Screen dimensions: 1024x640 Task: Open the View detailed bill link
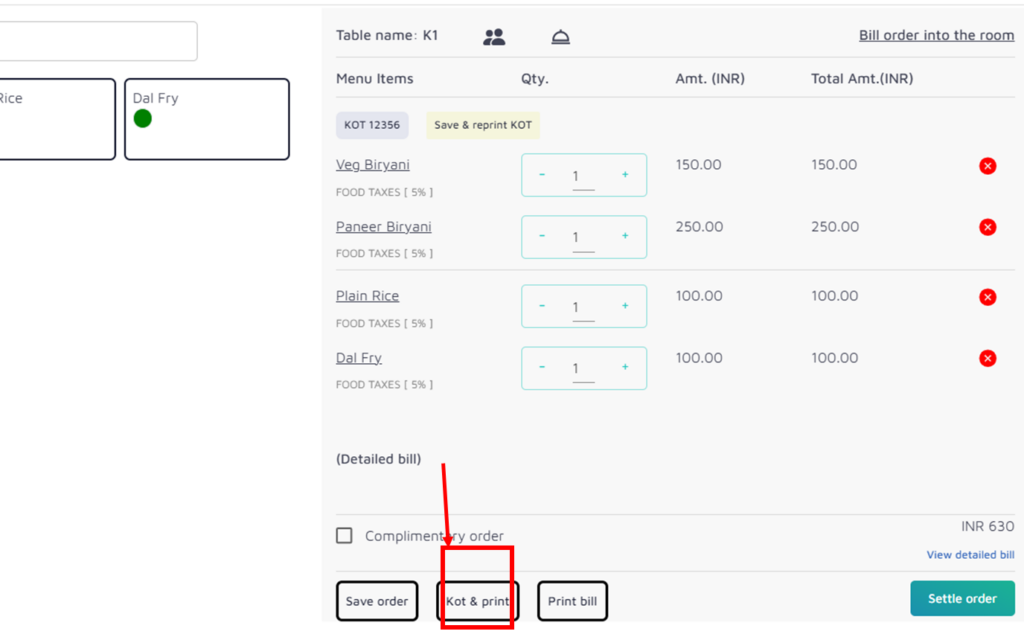[x=970, y=554]
